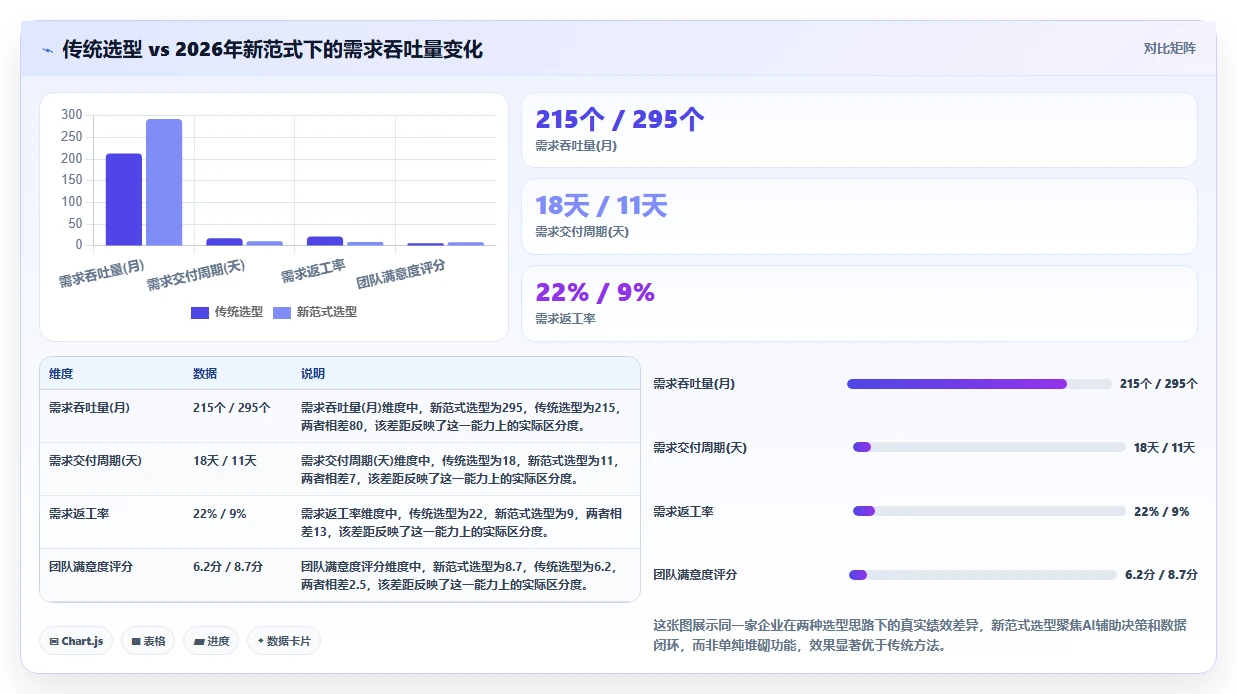Click the Chart.js tag chip
The image size is (1237, 694).
[76, 641]
